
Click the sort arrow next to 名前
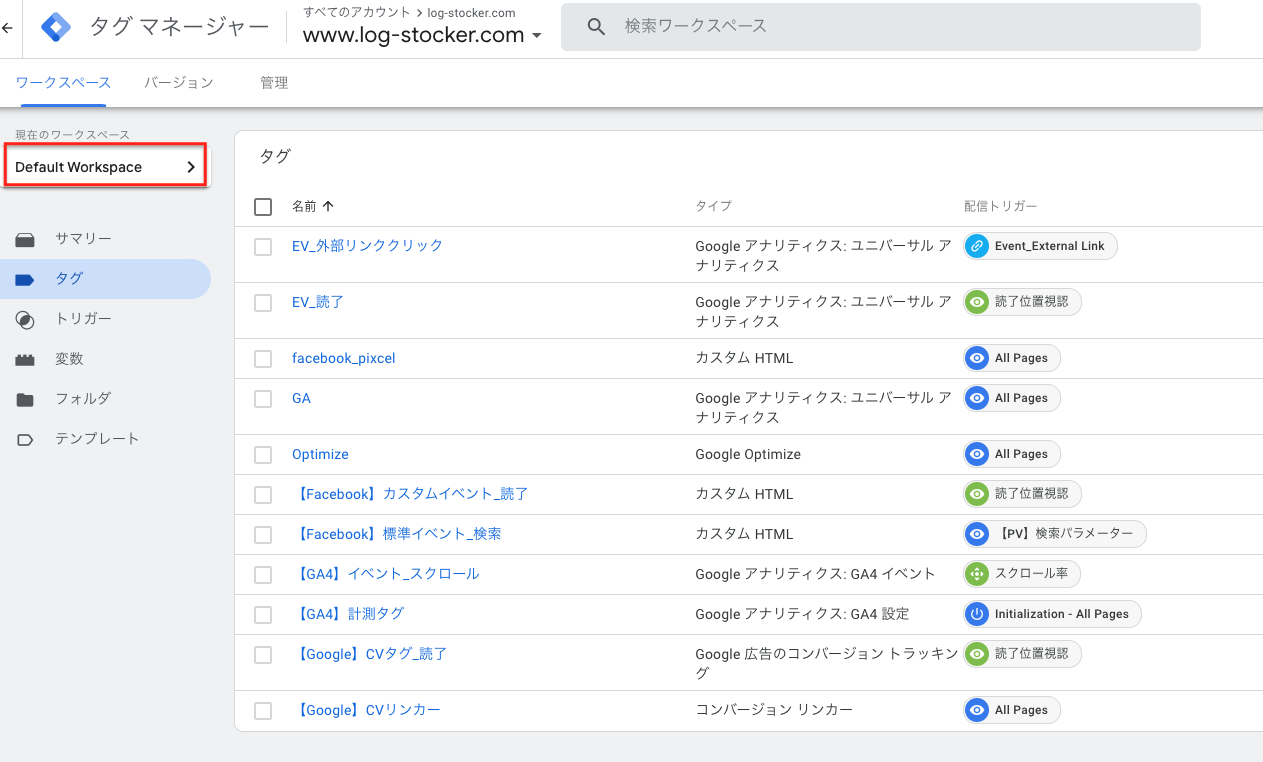[328, 206]
